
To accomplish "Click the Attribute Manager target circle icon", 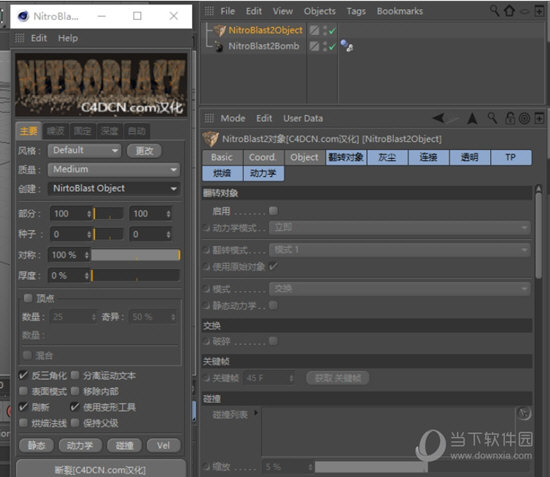I will tap(524, 119).
